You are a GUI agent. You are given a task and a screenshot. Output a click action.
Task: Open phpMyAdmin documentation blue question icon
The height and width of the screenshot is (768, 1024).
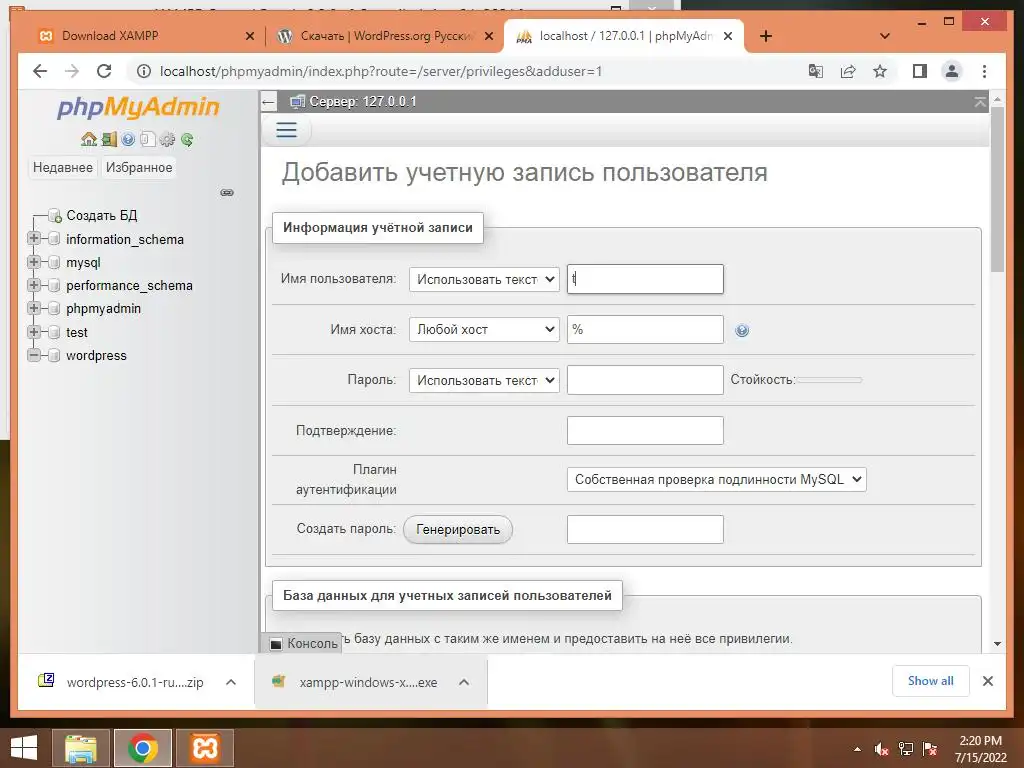(x=128, y=139)
